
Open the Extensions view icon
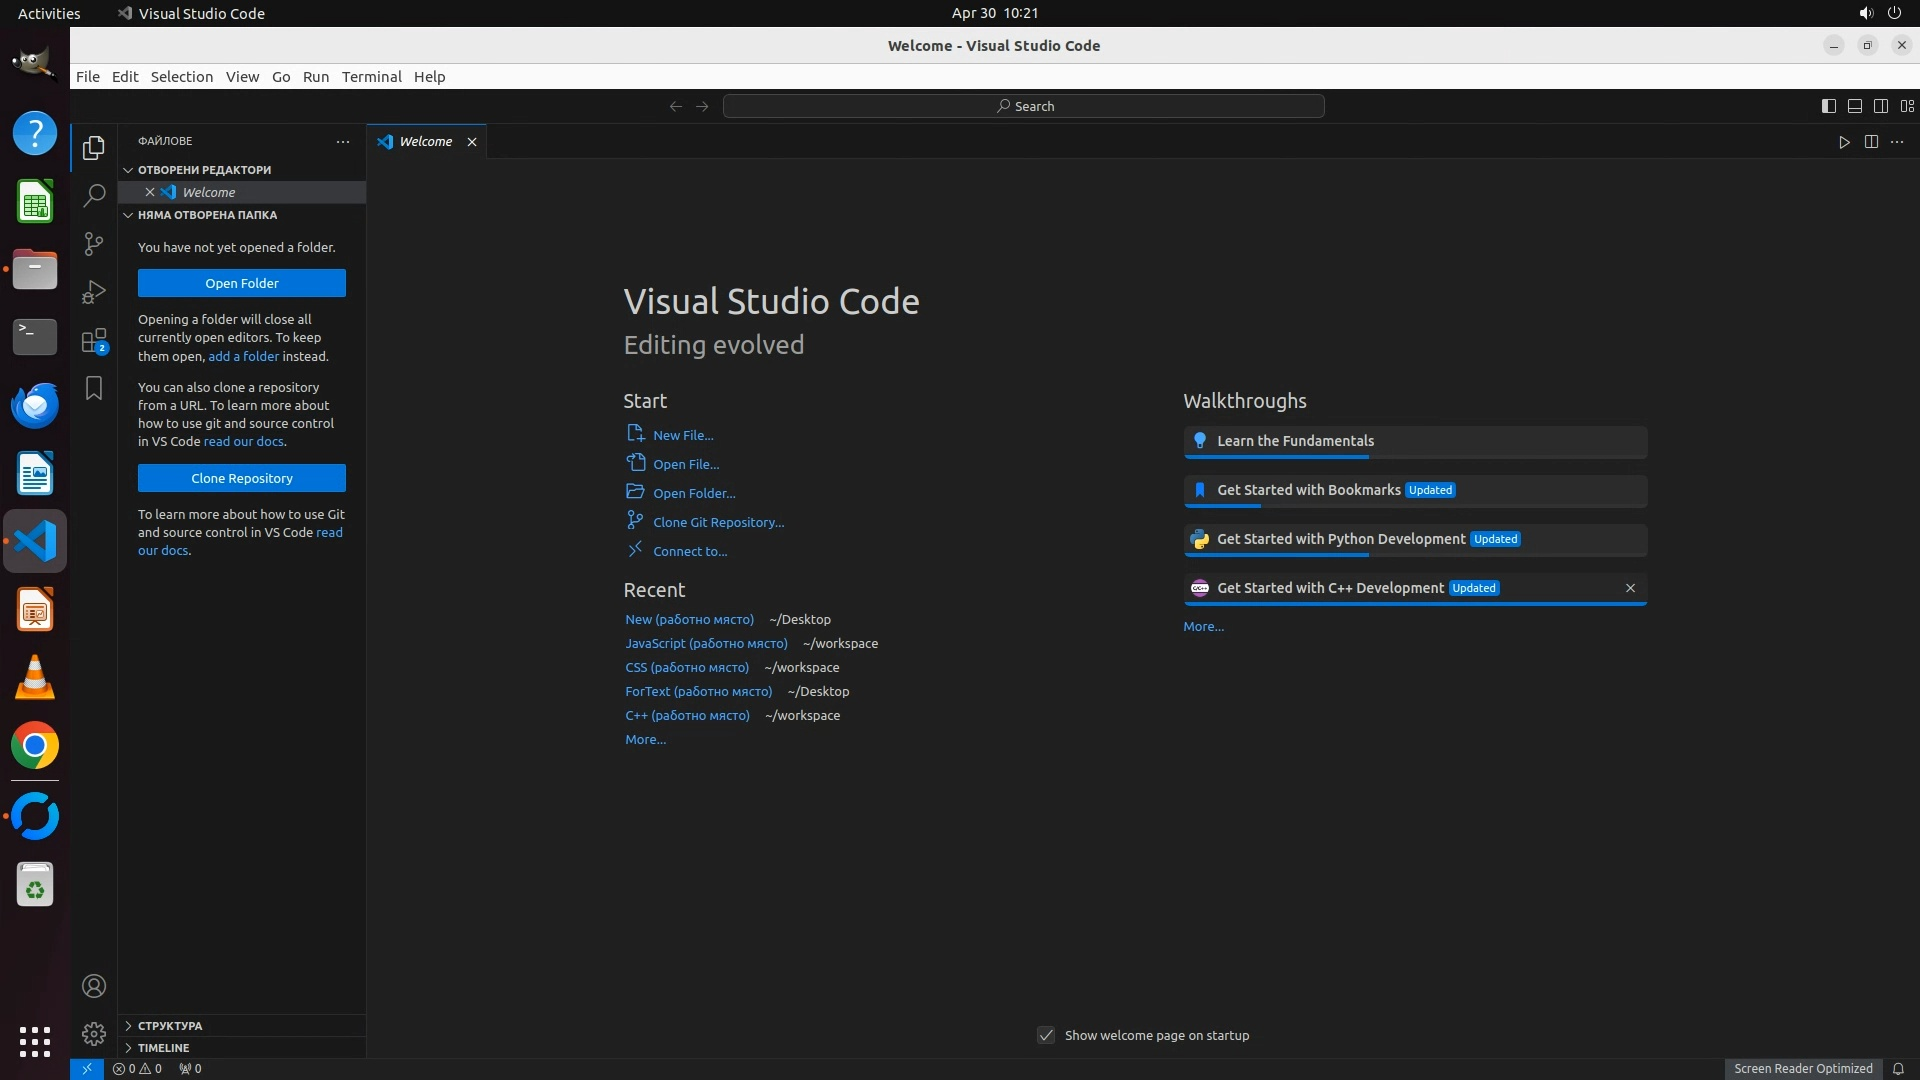pos(94,341)
